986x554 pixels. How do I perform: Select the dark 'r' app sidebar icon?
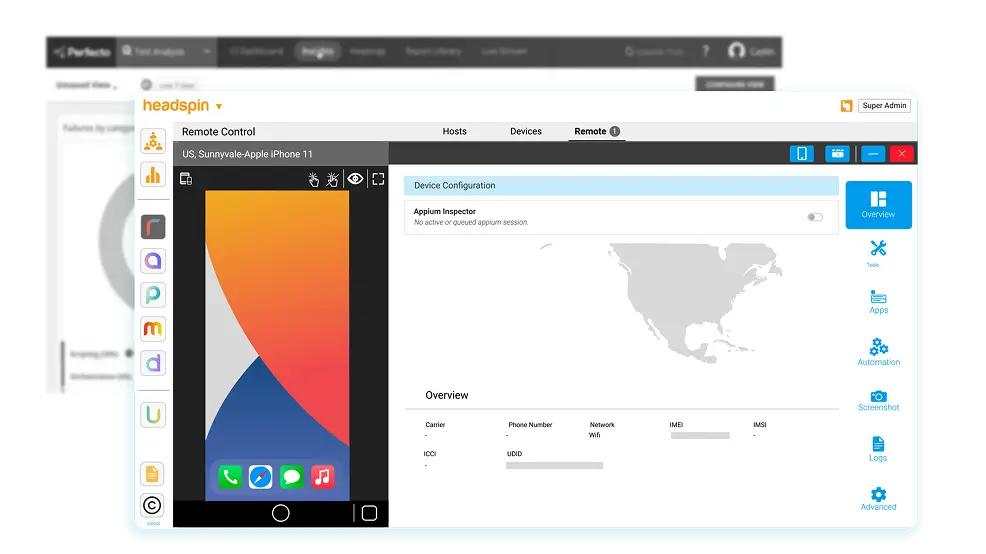(153, 227)
